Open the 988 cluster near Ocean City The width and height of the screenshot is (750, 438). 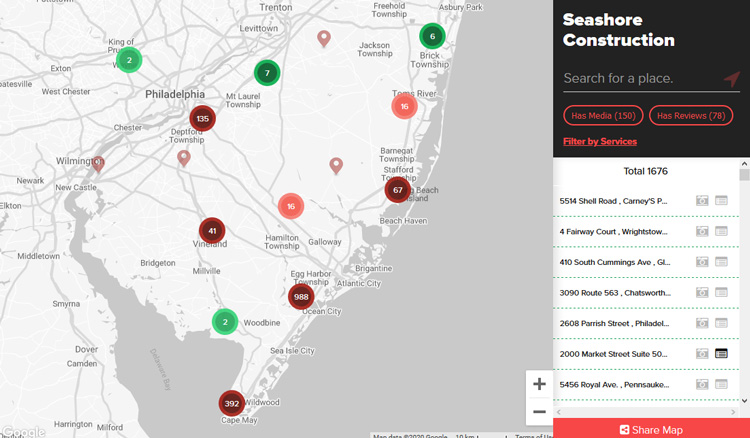pyautogui.click(x=301, y=296)
